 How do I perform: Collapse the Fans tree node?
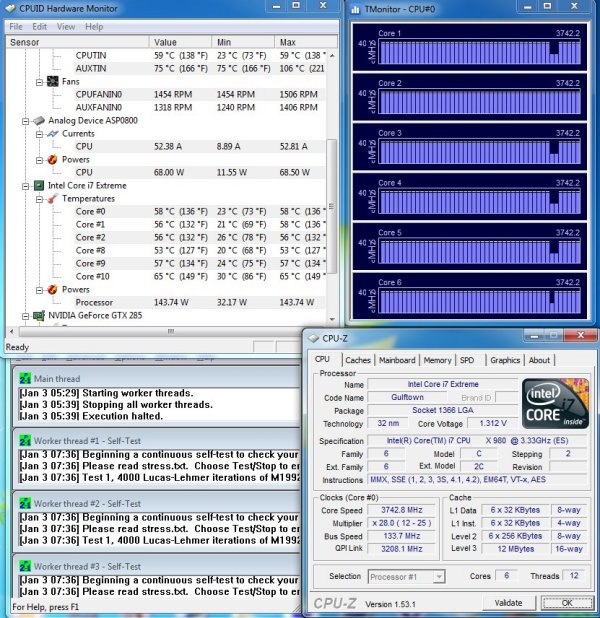39,82
